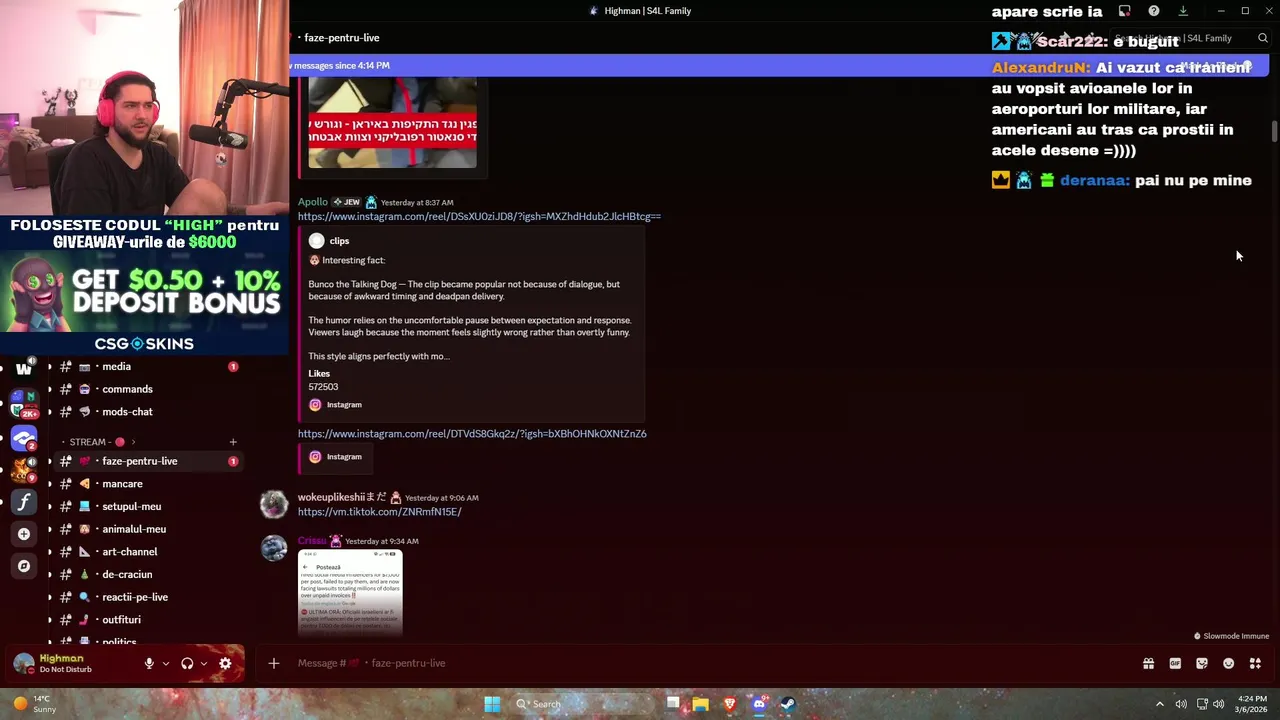Expand the arrow beside the art-channel
This screenshot has width=1280, height=720.
tap(50, 552)
